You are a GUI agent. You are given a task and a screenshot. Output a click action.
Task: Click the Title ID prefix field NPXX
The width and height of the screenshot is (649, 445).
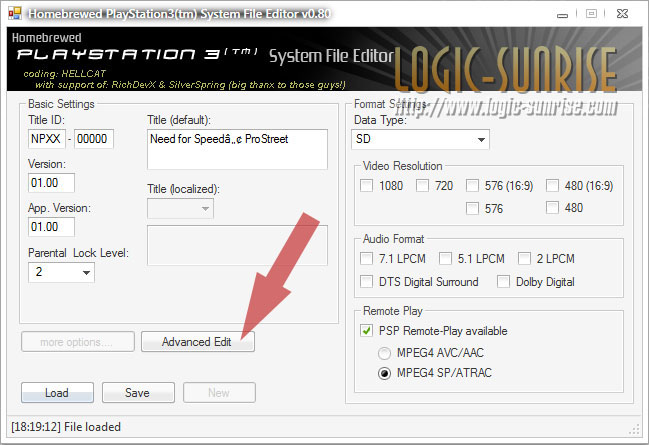[46, 139]
